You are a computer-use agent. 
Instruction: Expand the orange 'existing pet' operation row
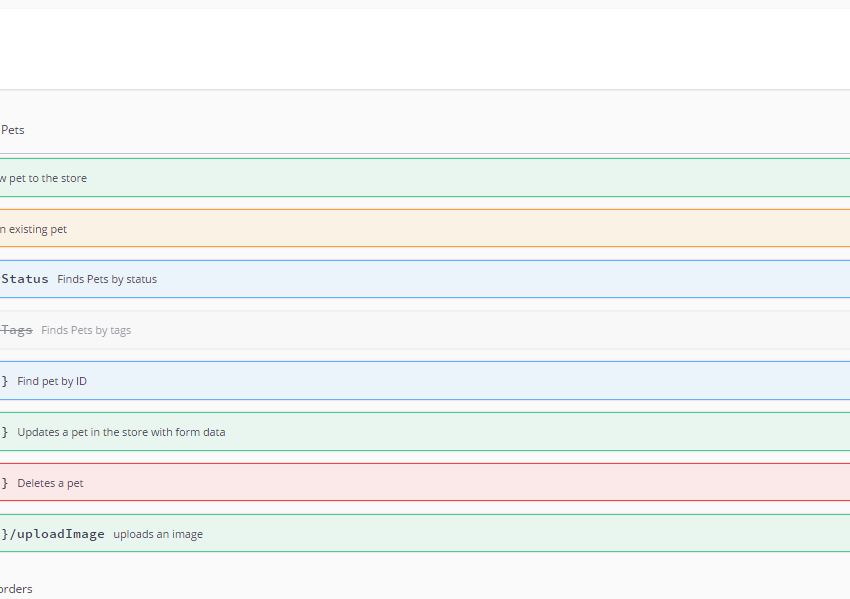[x=34, y=229]
